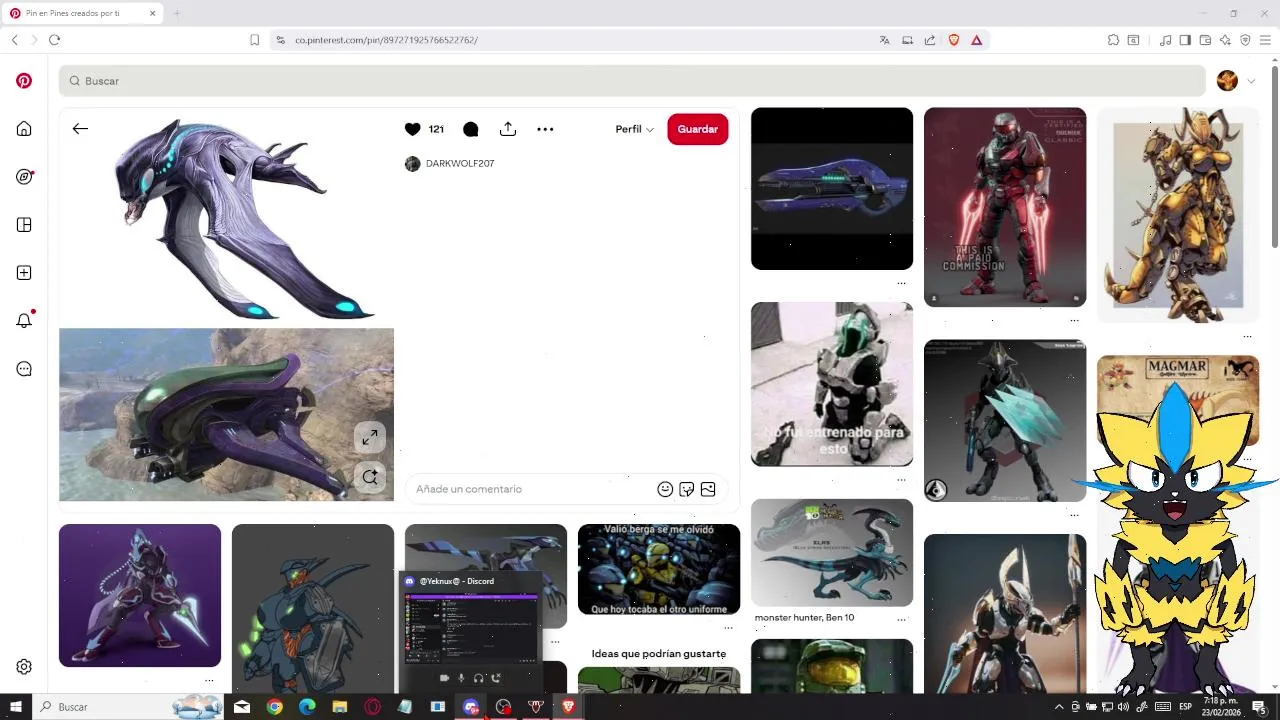The width and height of the screenshot is (1280, 720).
Task: Mute microphone in Discord preview popup
Action: point(461,678)
